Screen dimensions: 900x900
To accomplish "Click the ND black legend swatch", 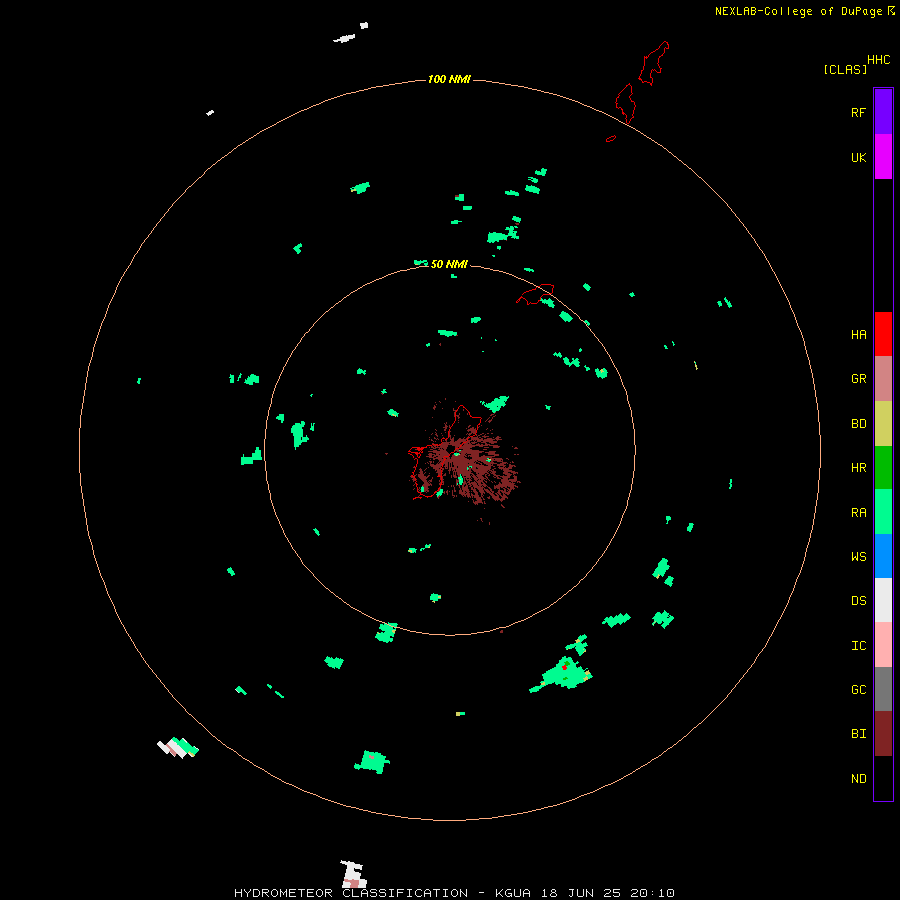I will click(x=883, y=778).
